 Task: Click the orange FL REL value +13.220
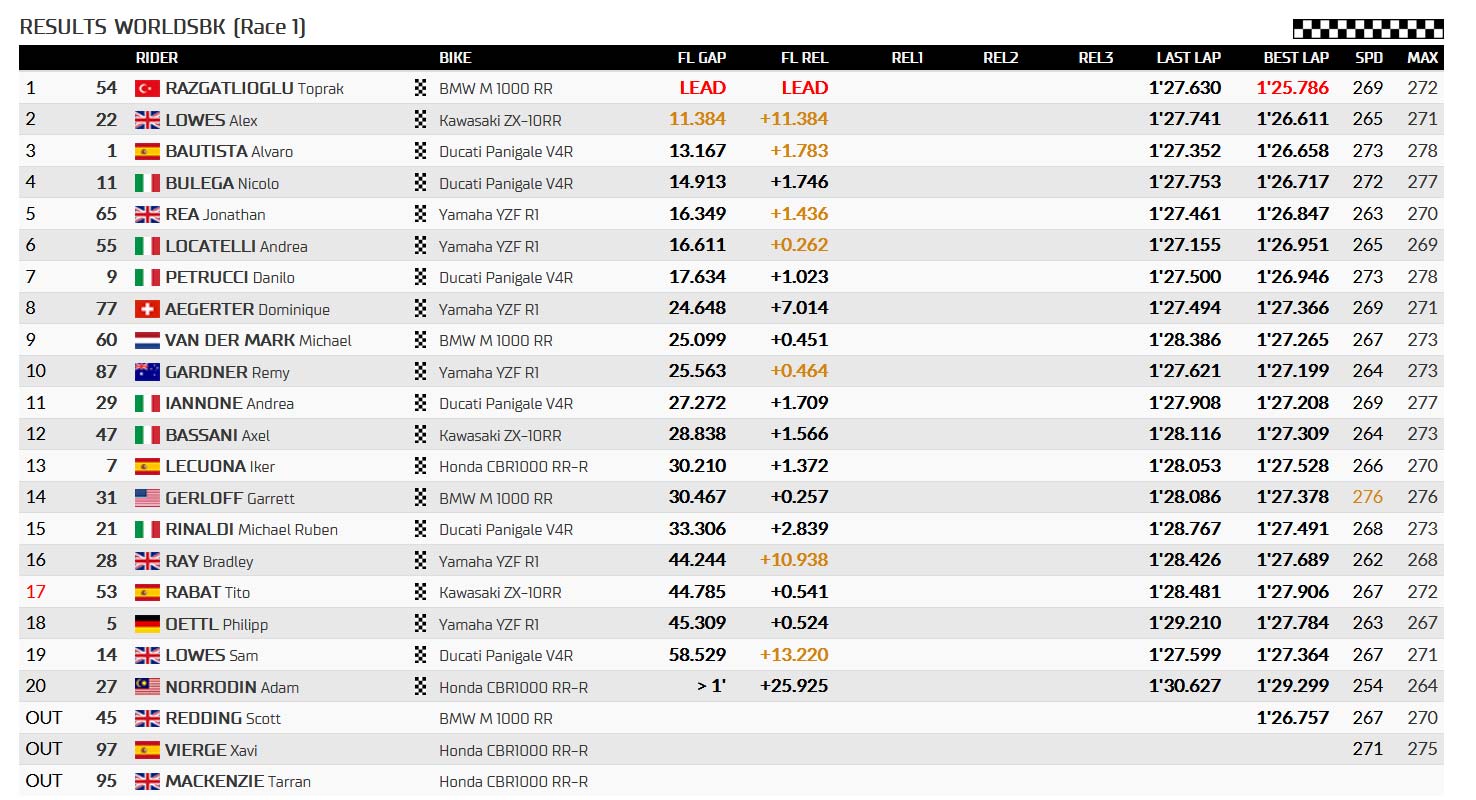[x=794, y=655]
